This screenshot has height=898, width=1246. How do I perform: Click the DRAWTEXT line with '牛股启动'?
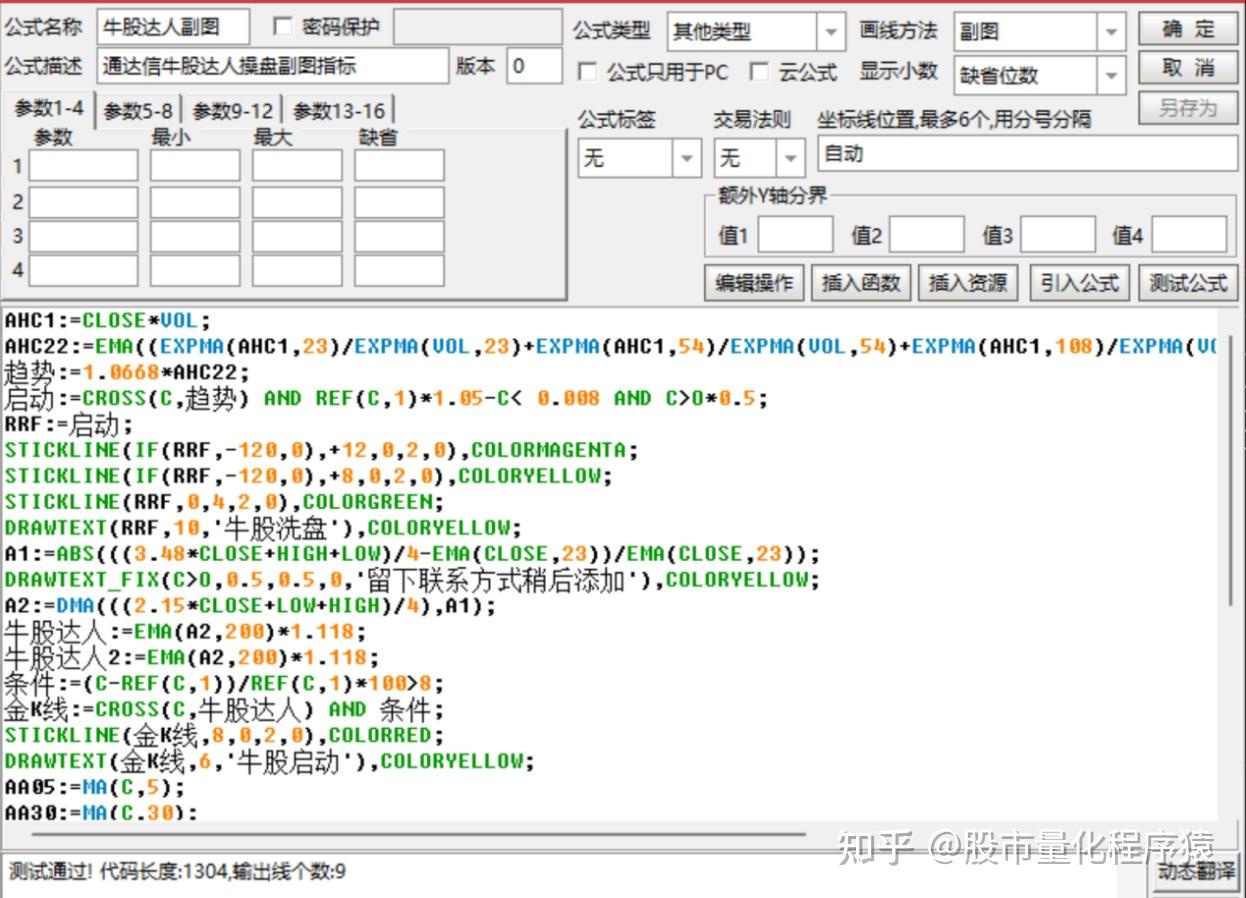click(x=270, y=762)
